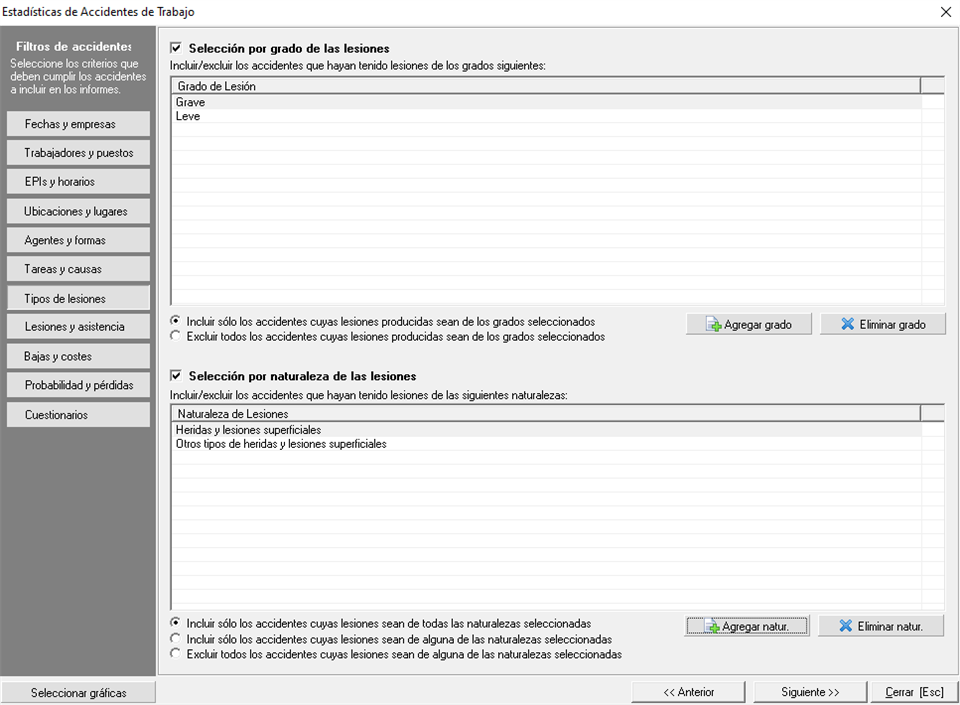This screenshot has height=705, width=960.
Task: Close the Estadísticas de Accidentes window
Action: pos(945,12)
